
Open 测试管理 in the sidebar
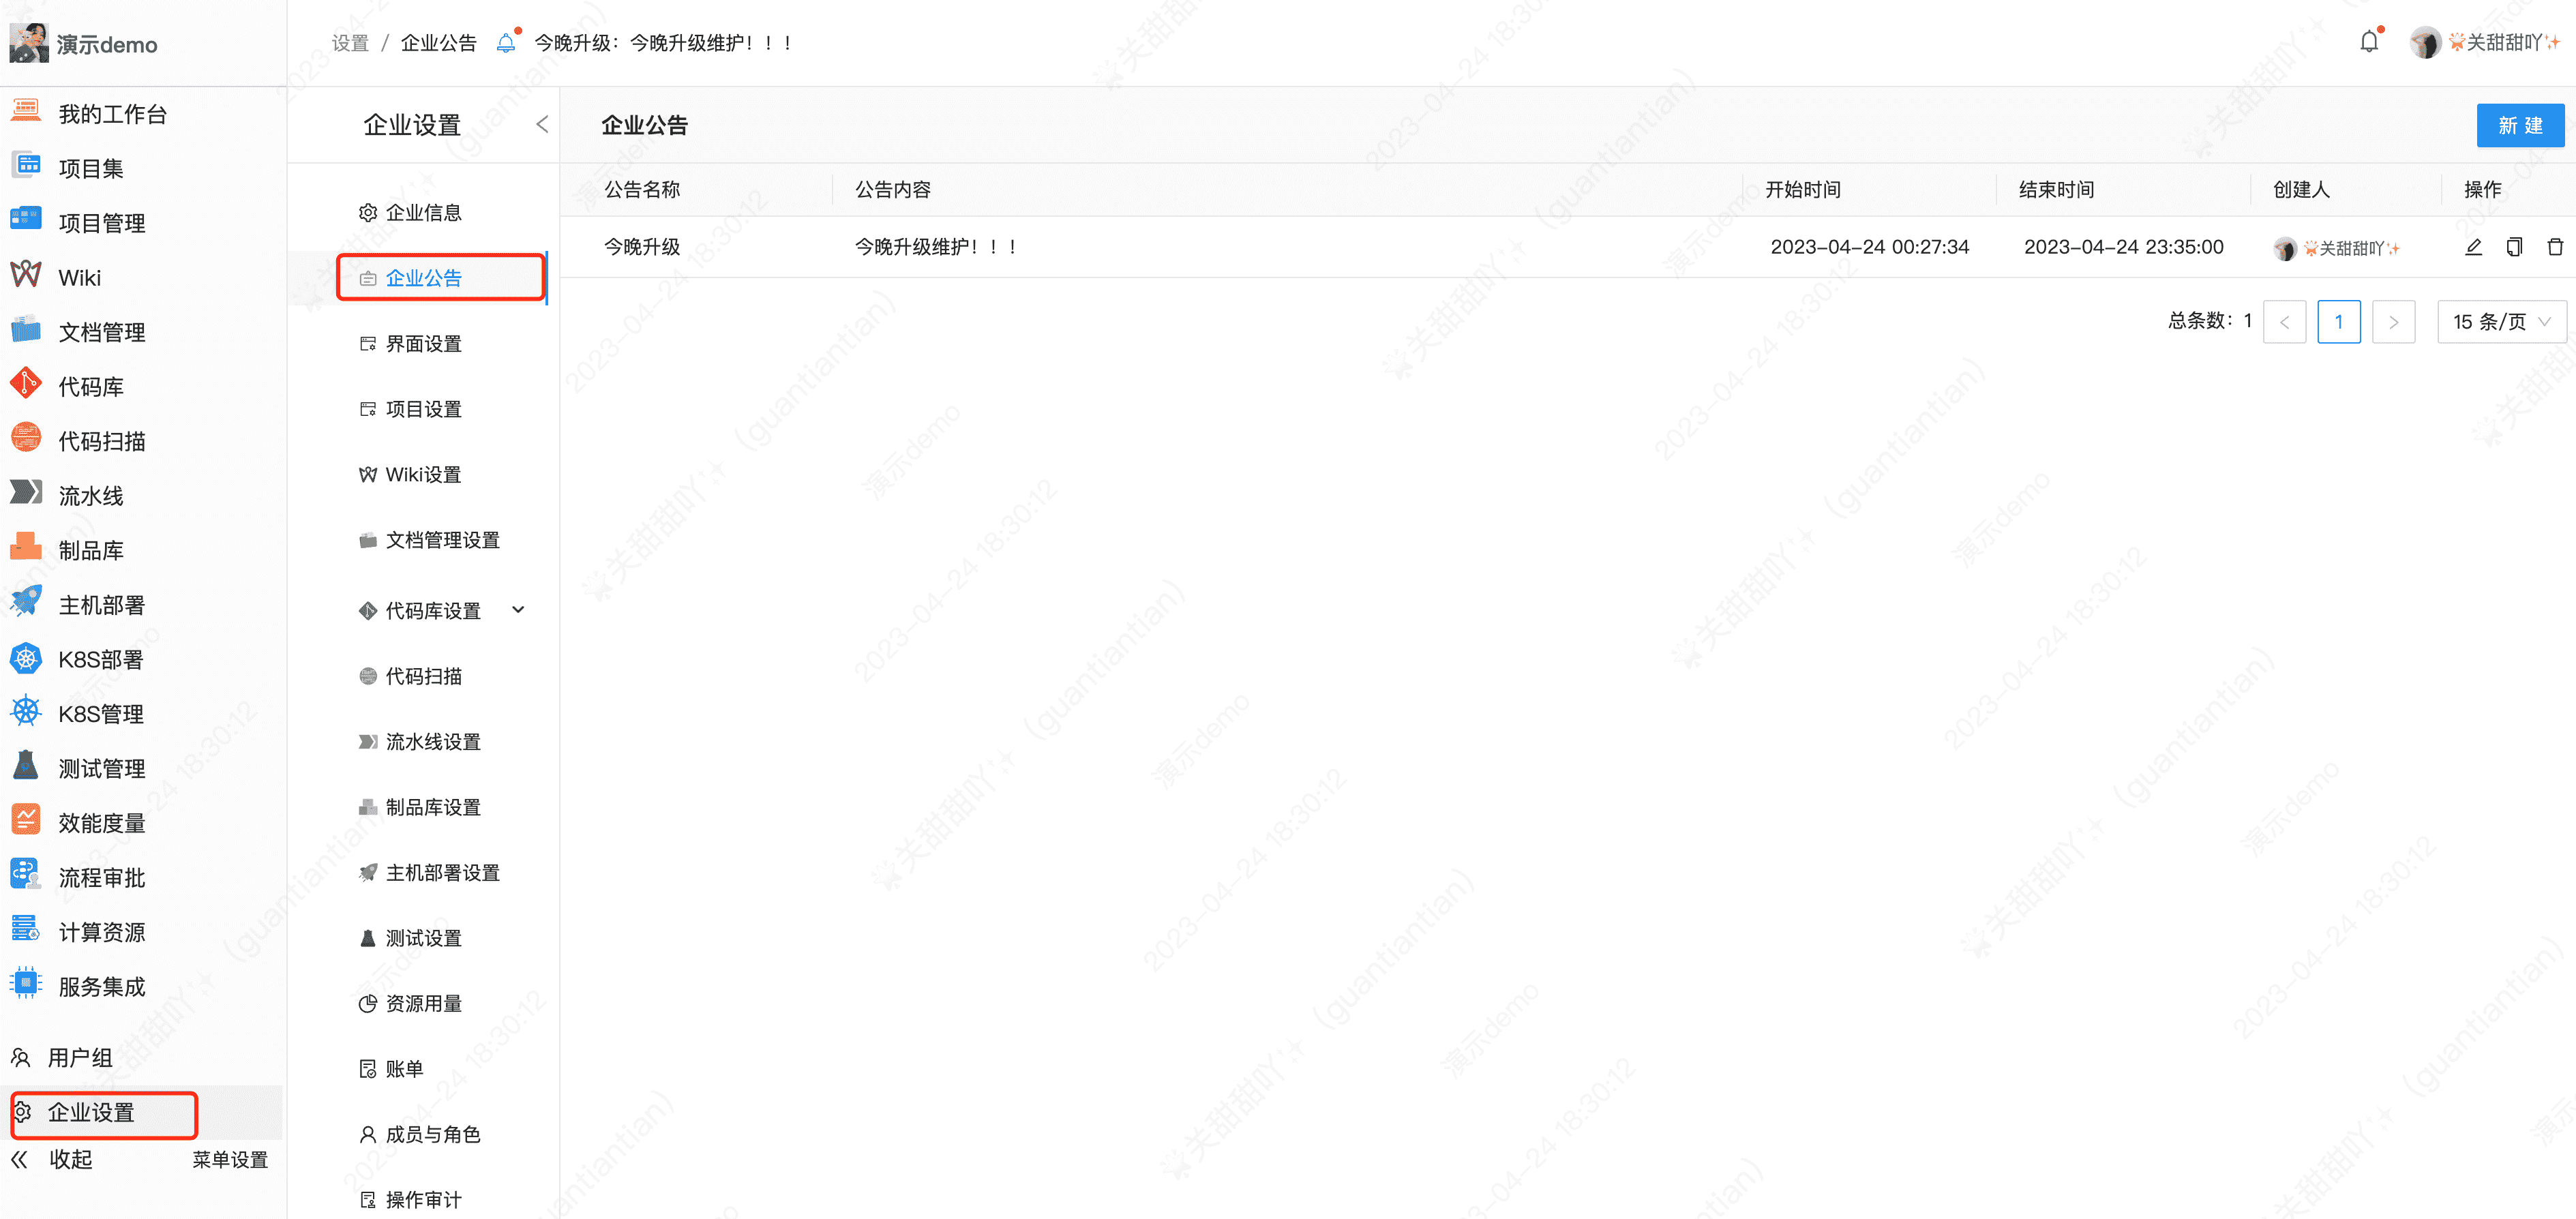[100, 767]
